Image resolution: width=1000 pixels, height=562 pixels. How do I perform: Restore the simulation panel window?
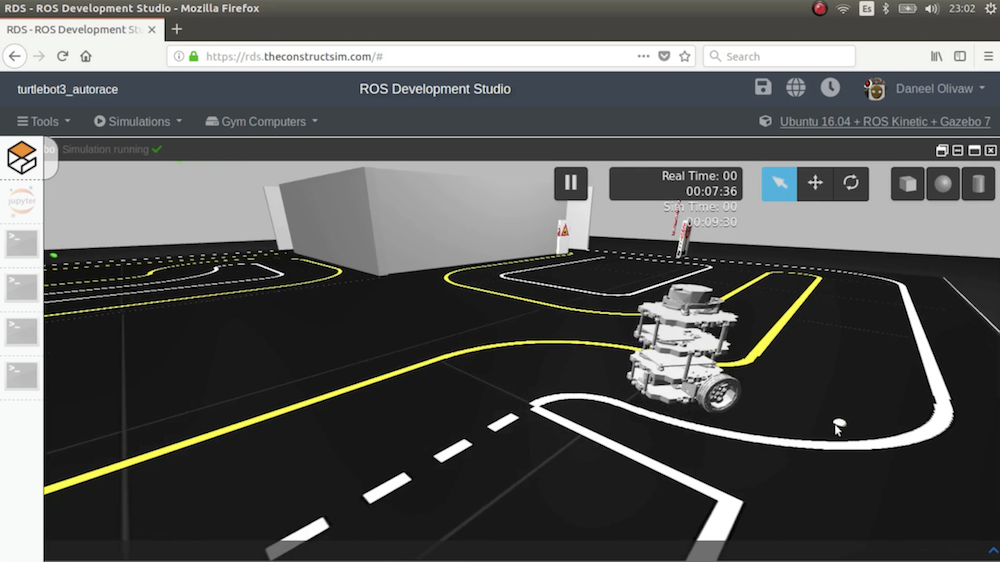click(941, 151)
